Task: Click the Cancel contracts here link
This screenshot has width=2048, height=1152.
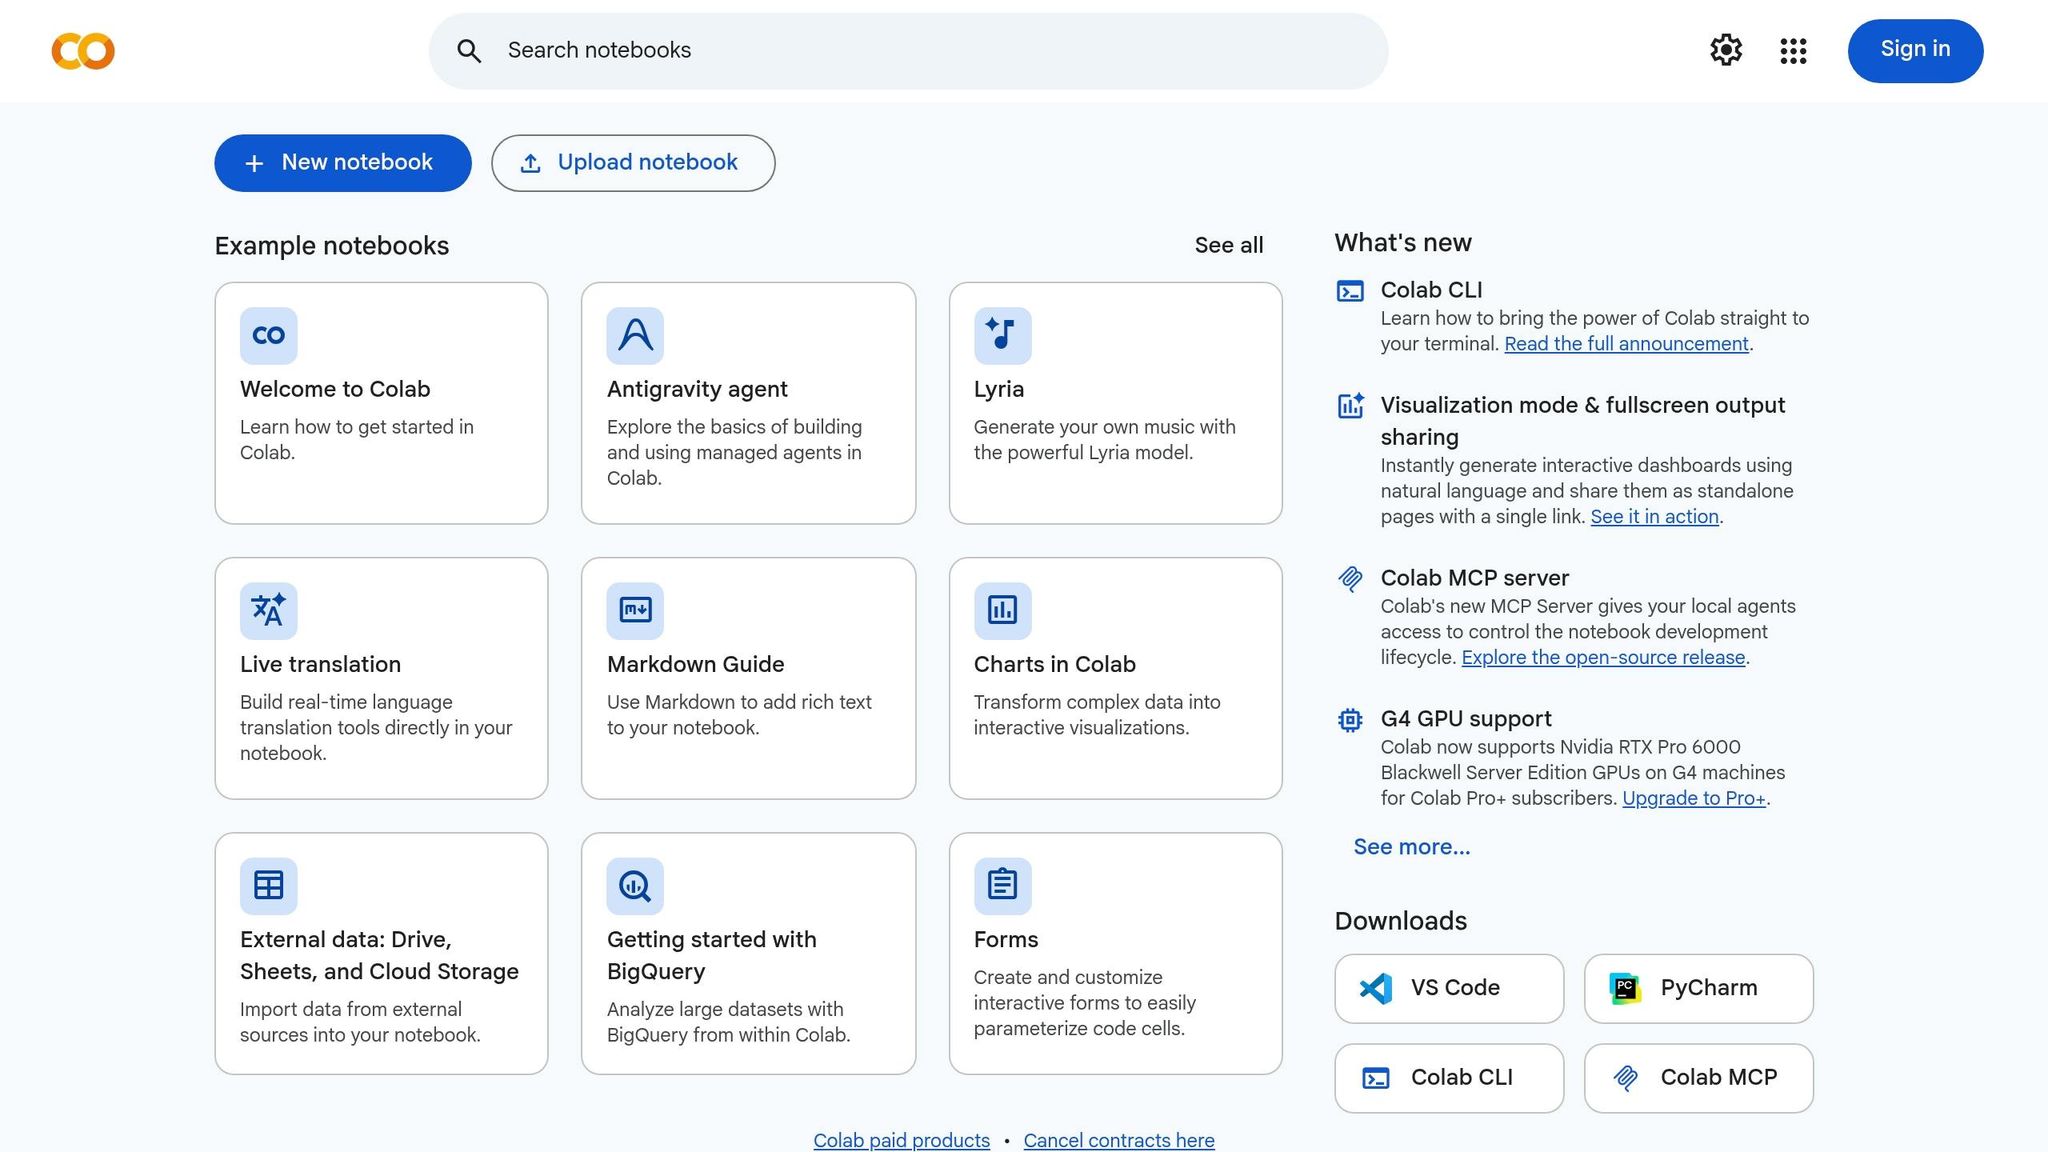Action: (1119, 1140)
